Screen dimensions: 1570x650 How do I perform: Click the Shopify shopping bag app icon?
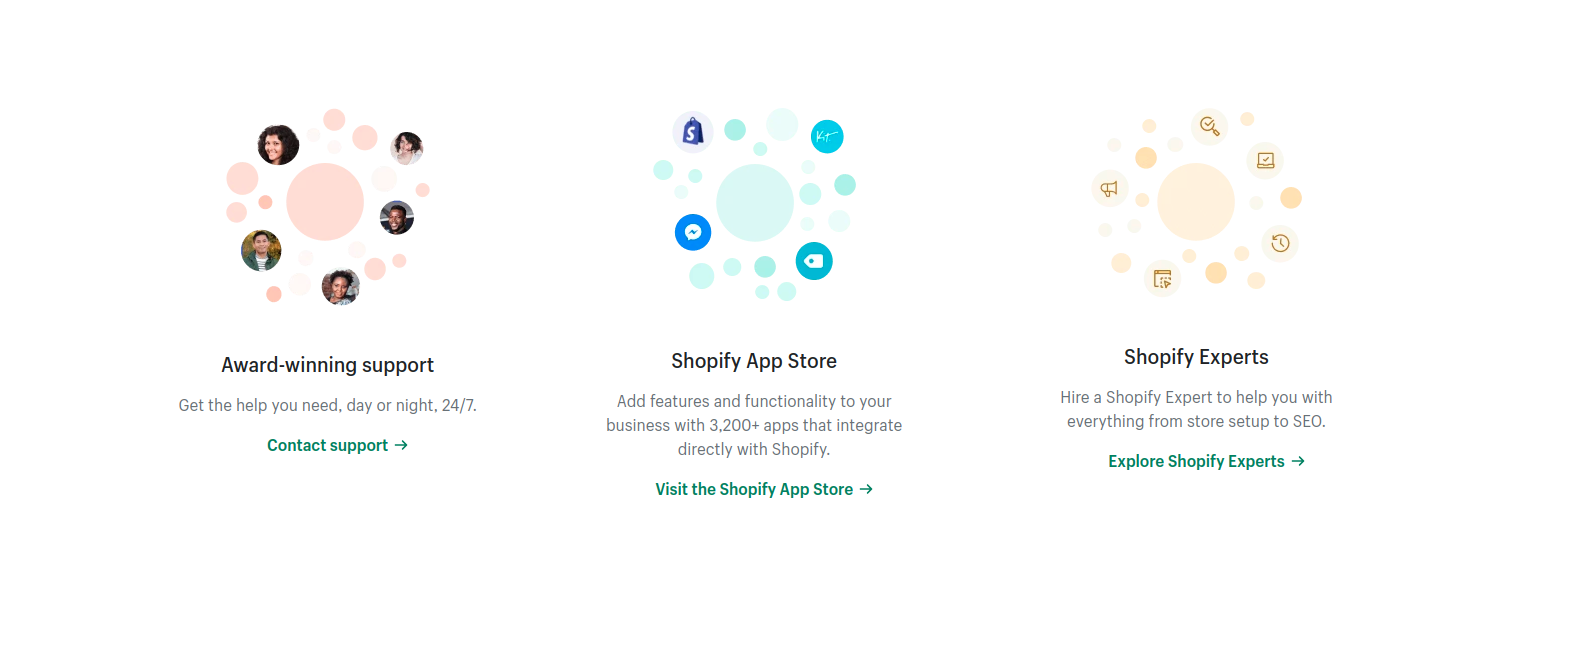point(692,131)
